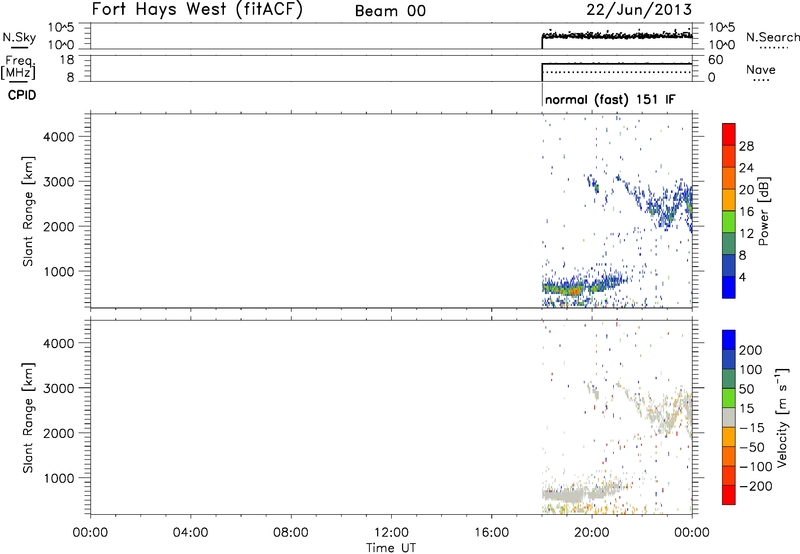Click the 1000 tick in the velocity panel
The image size is (800, 554).
(x=59, y=478)
